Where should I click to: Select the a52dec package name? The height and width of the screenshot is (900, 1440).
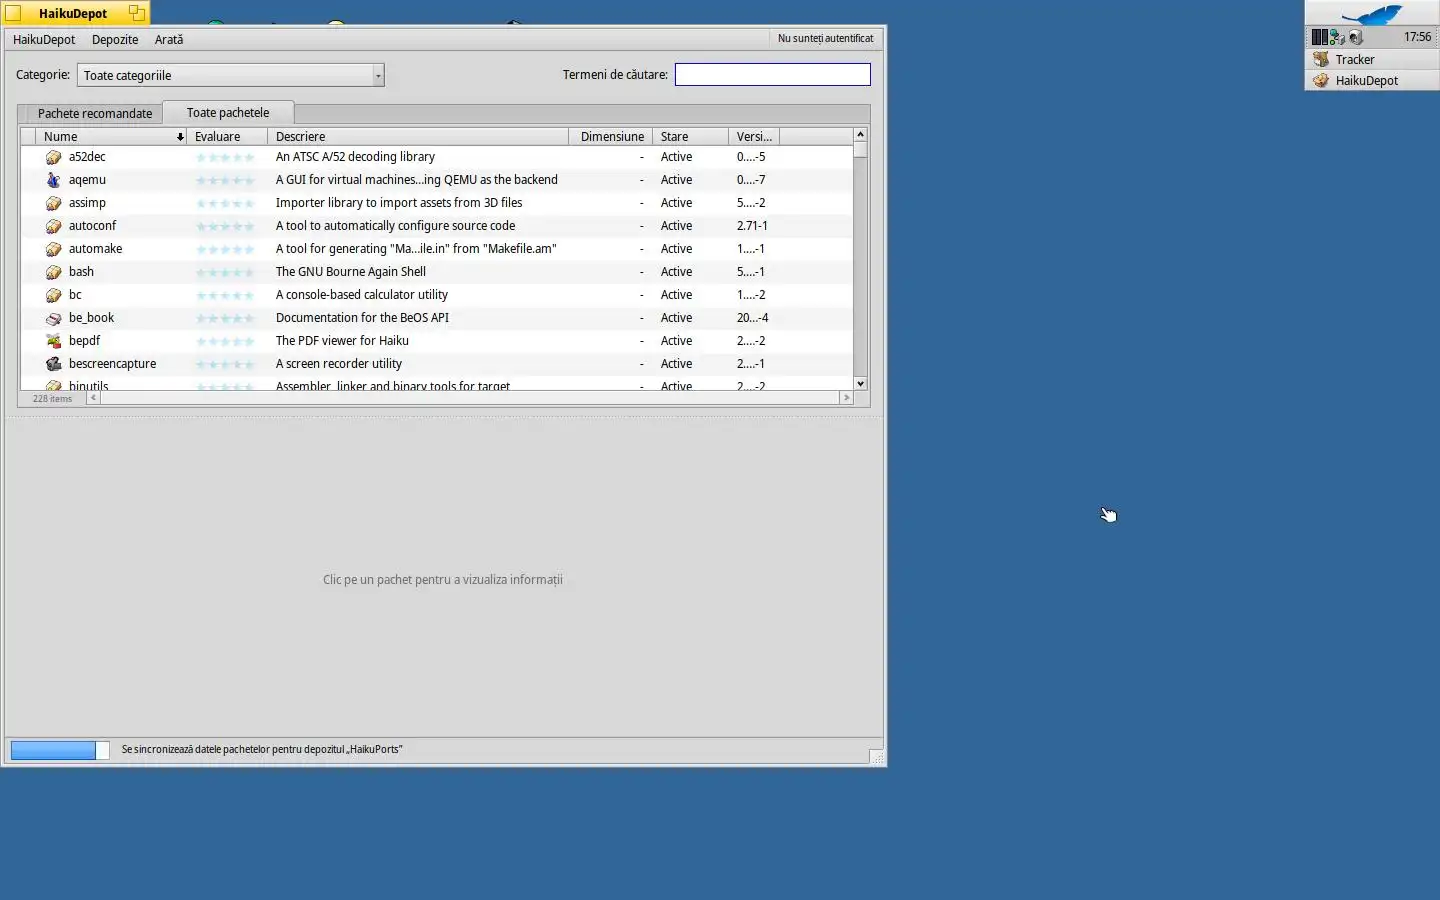click(x=87, y=157)
